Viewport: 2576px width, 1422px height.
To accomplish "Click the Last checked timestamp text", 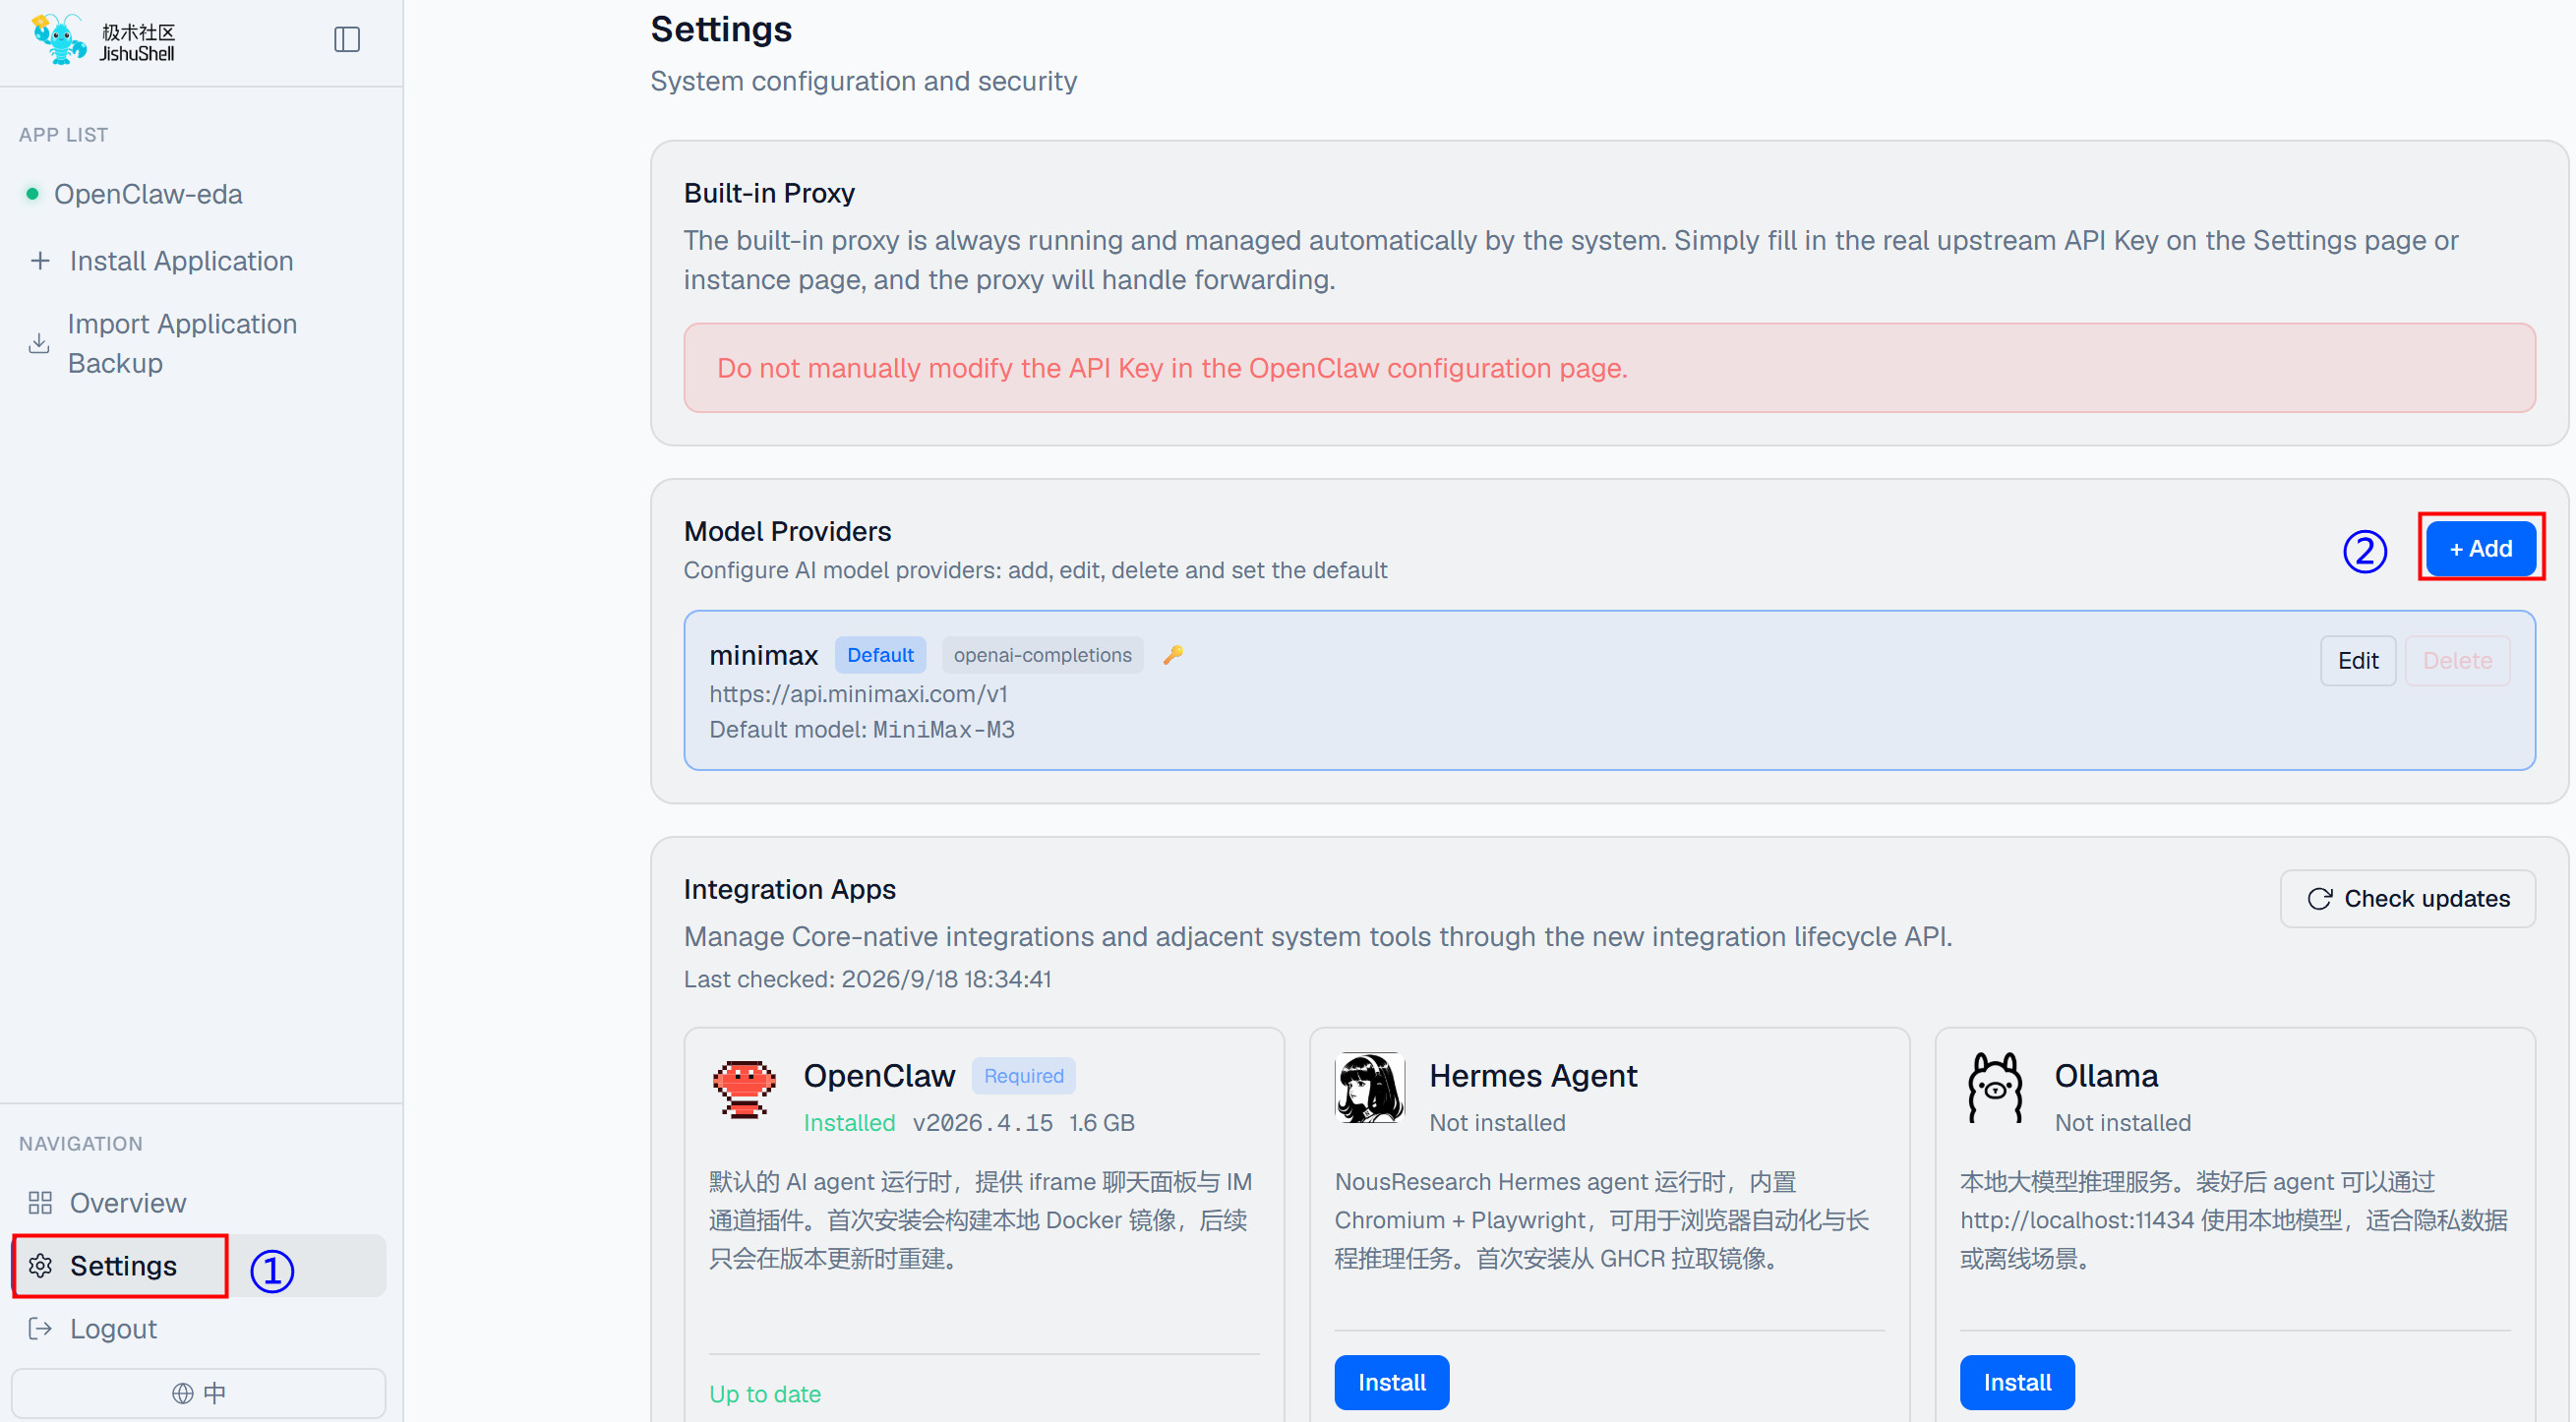I will [867, 978].
